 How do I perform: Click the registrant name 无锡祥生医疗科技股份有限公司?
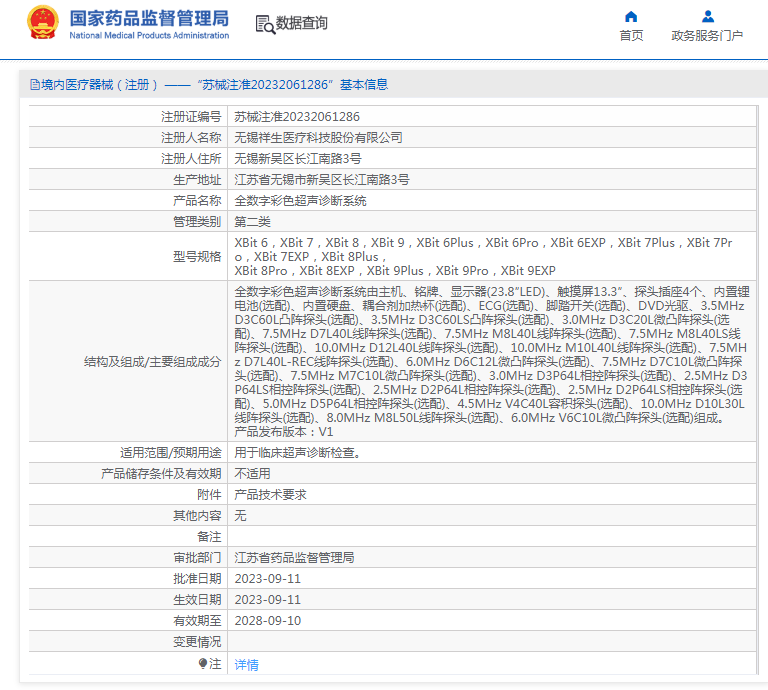318,137
